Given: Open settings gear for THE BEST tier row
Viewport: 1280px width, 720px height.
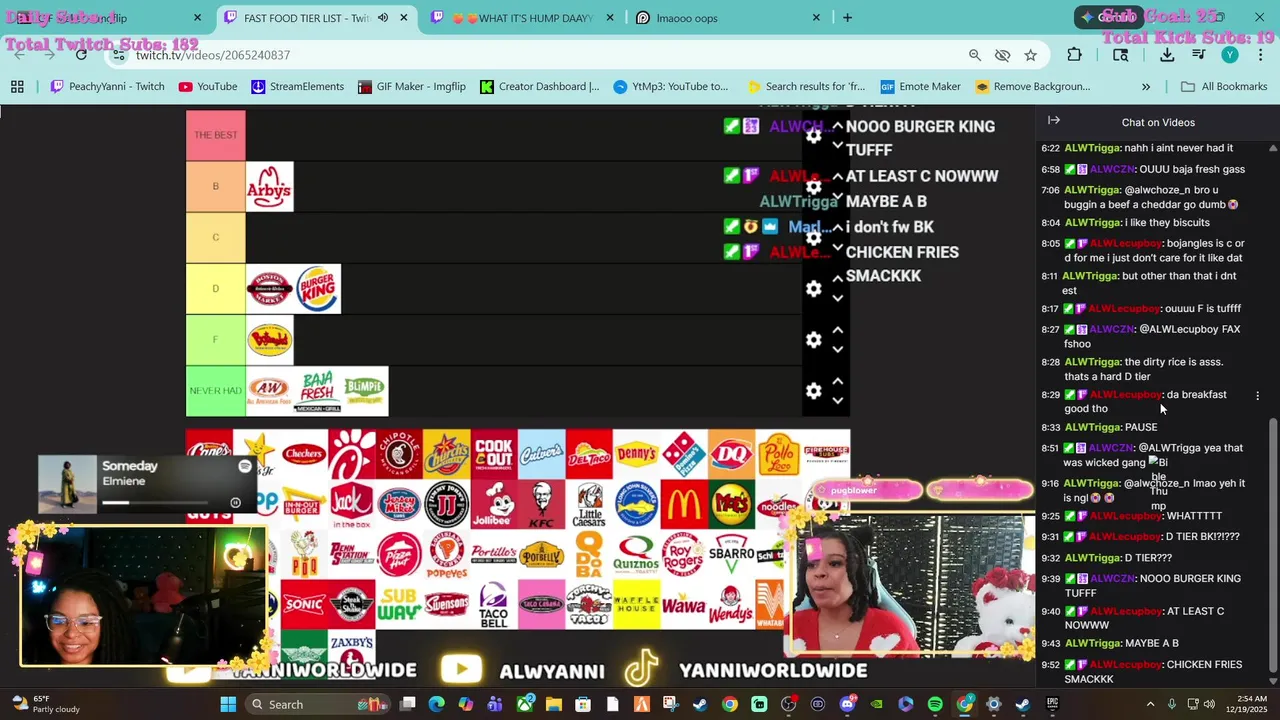Looking at the screenshot, I should pos(814,136).
